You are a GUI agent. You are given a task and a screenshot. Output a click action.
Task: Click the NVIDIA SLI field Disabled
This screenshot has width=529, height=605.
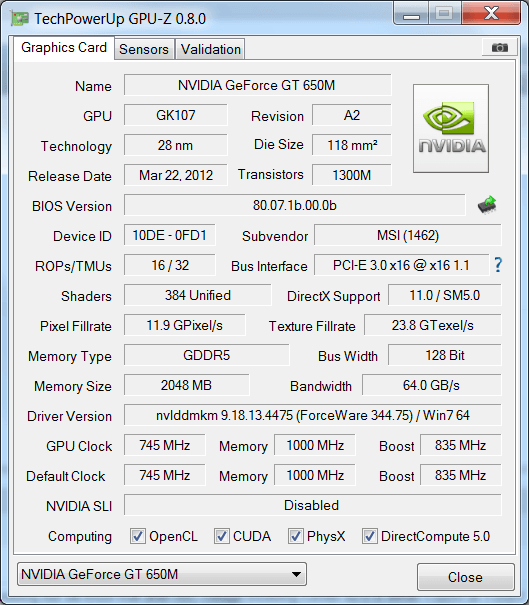[313, 505]
